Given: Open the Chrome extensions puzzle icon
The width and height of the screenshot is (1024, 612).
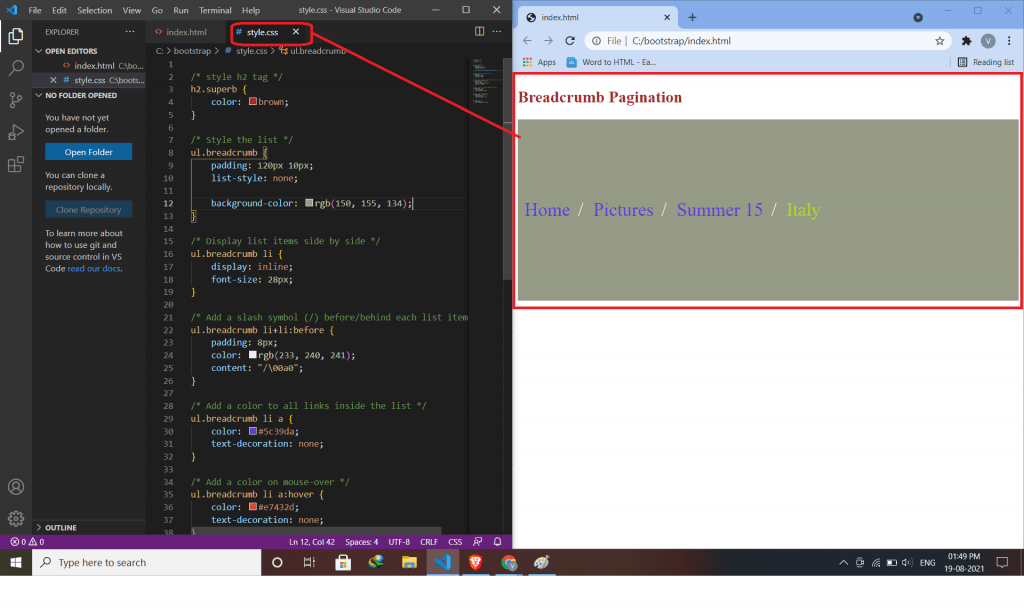Looking at the screenshot, I should point(966,41).
